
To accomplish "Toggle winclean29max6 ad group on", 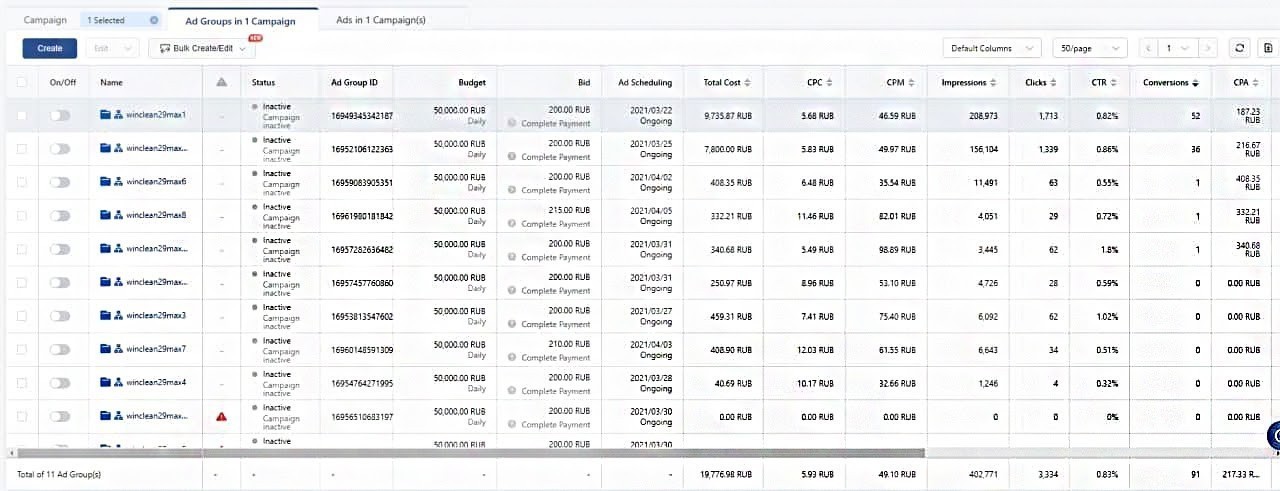I will tap(61, 182).
